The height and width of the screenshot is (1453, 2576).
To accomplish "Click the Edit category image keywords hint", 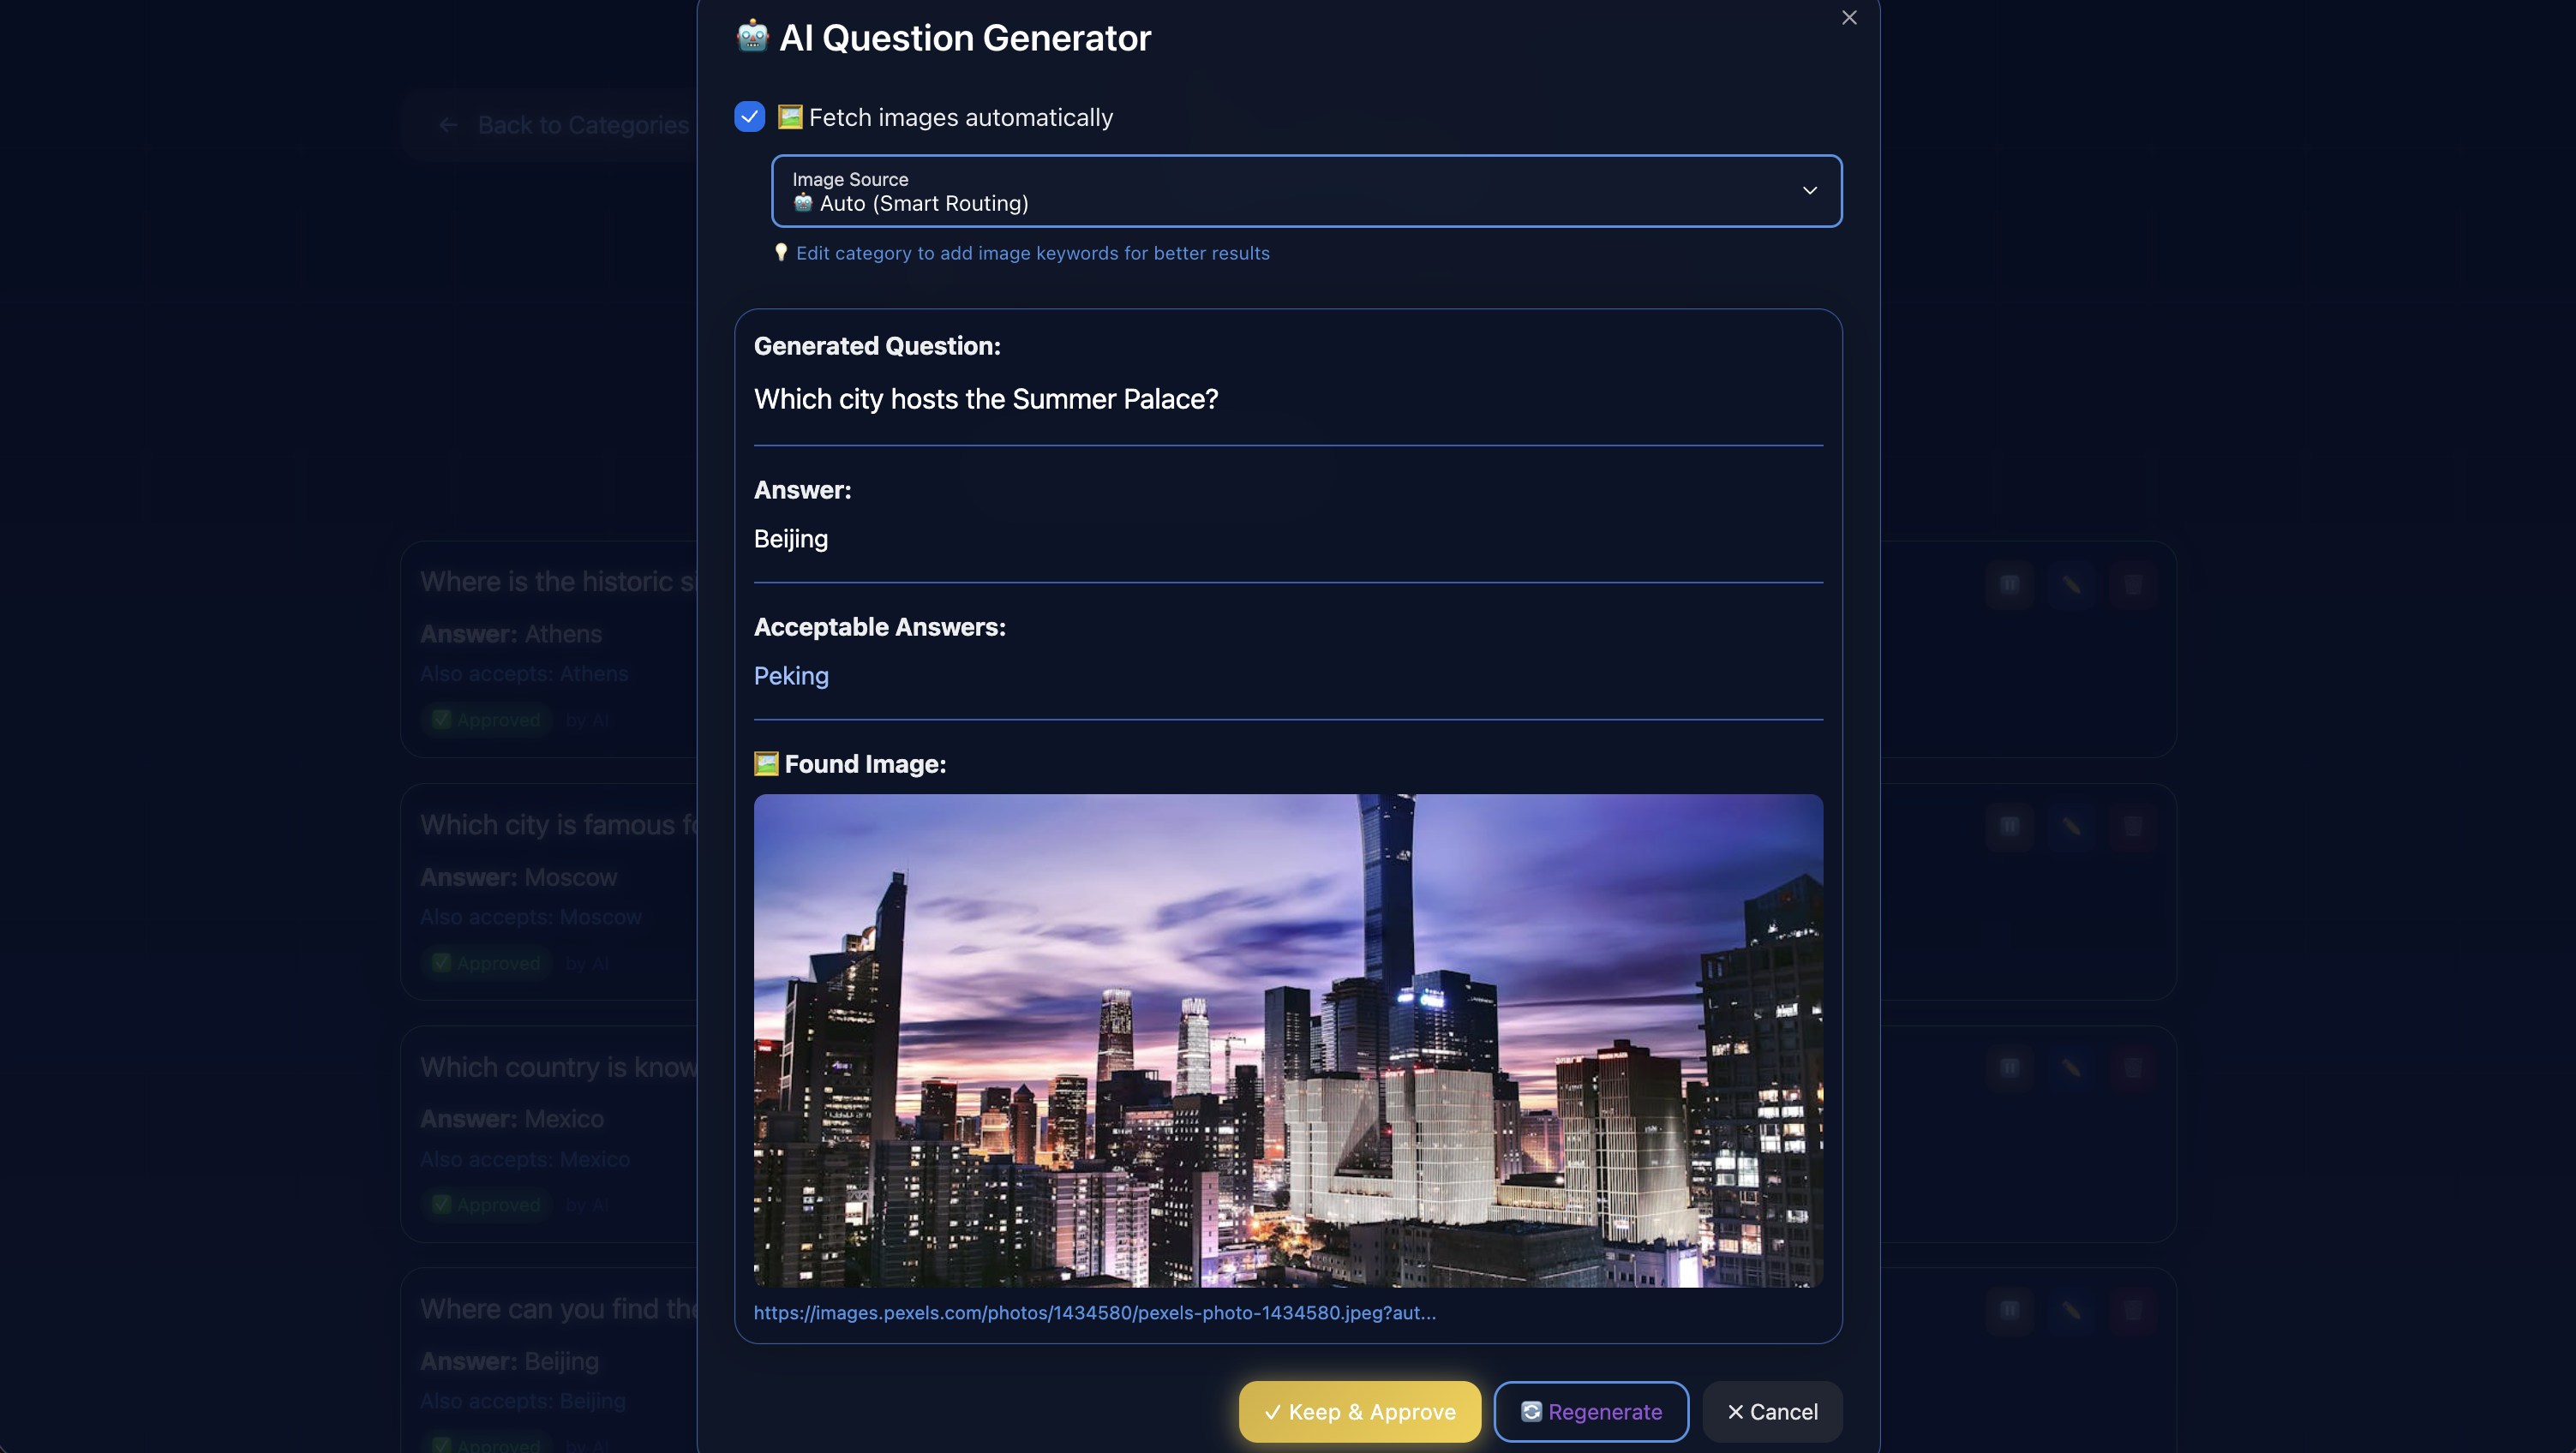I will [x=1032, y=254].
